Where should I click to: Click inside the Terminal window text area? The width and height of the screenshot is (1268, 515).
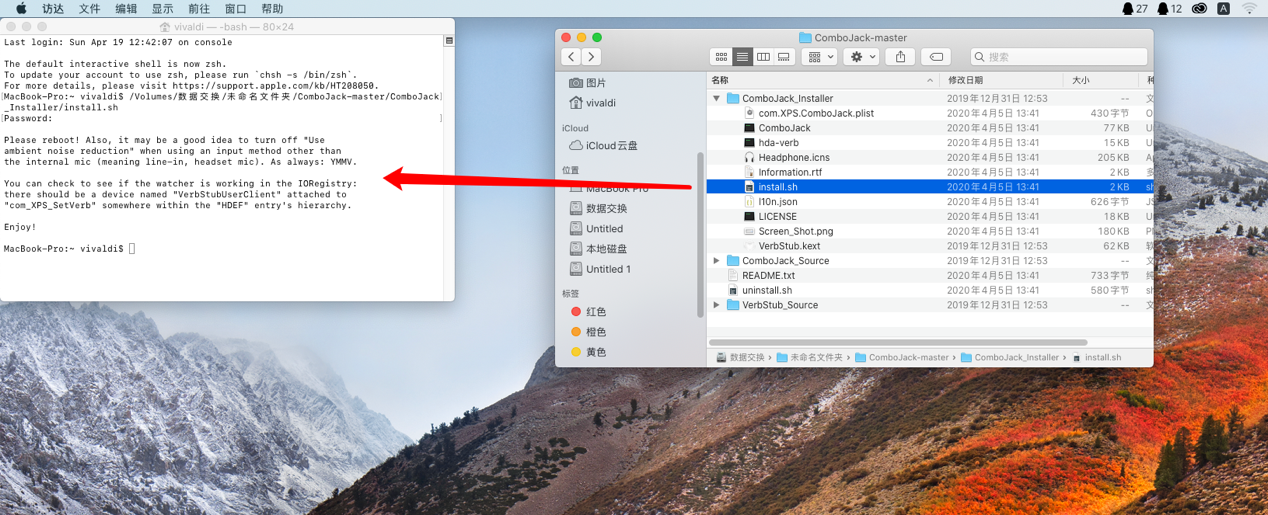pyautogui.click(x=222, y=166)
